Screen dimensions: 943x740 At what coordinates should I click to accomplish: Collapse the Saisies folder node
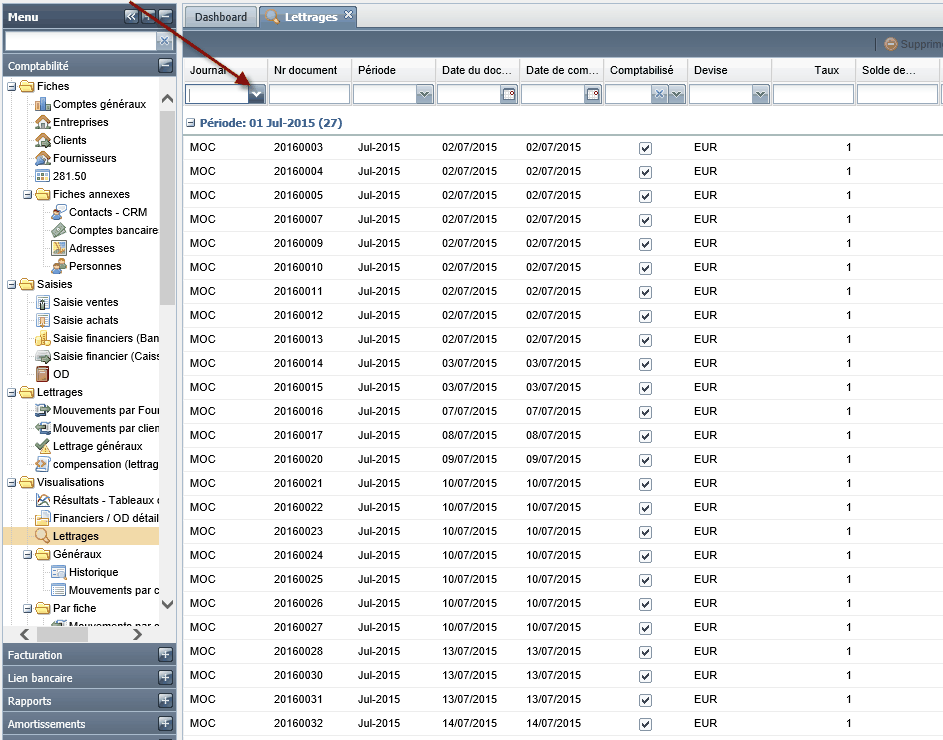click(x=11, y=285)
